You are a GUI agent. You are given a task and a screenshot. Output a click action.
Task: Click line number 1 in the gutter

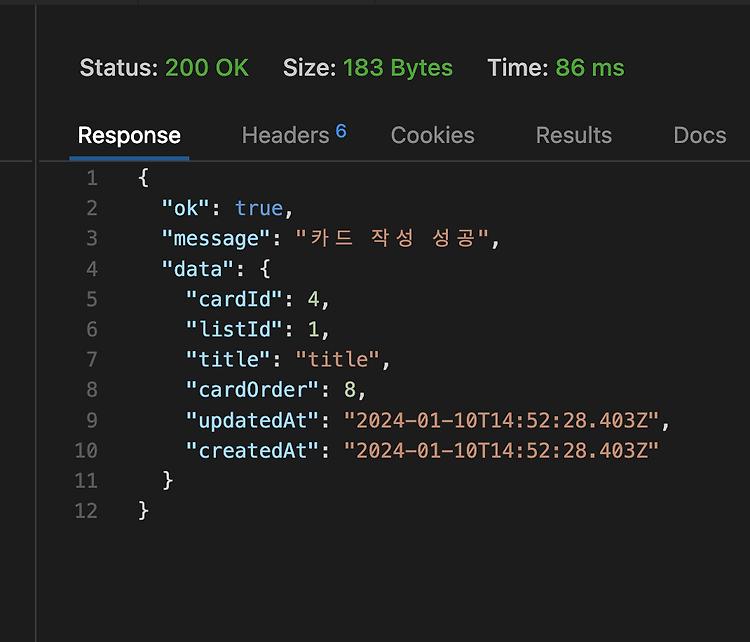pyautogui.click(x=92, y=178)
